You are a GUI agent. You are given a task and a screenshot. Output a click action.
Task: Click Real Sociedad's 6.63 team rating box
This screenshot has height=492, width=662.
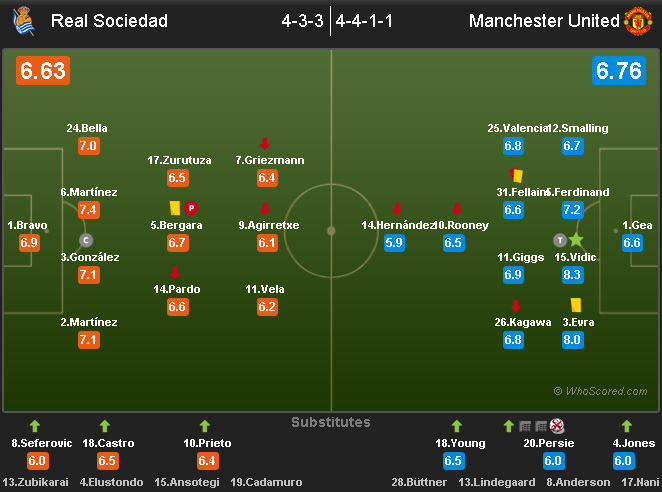(x=42, y=71)
